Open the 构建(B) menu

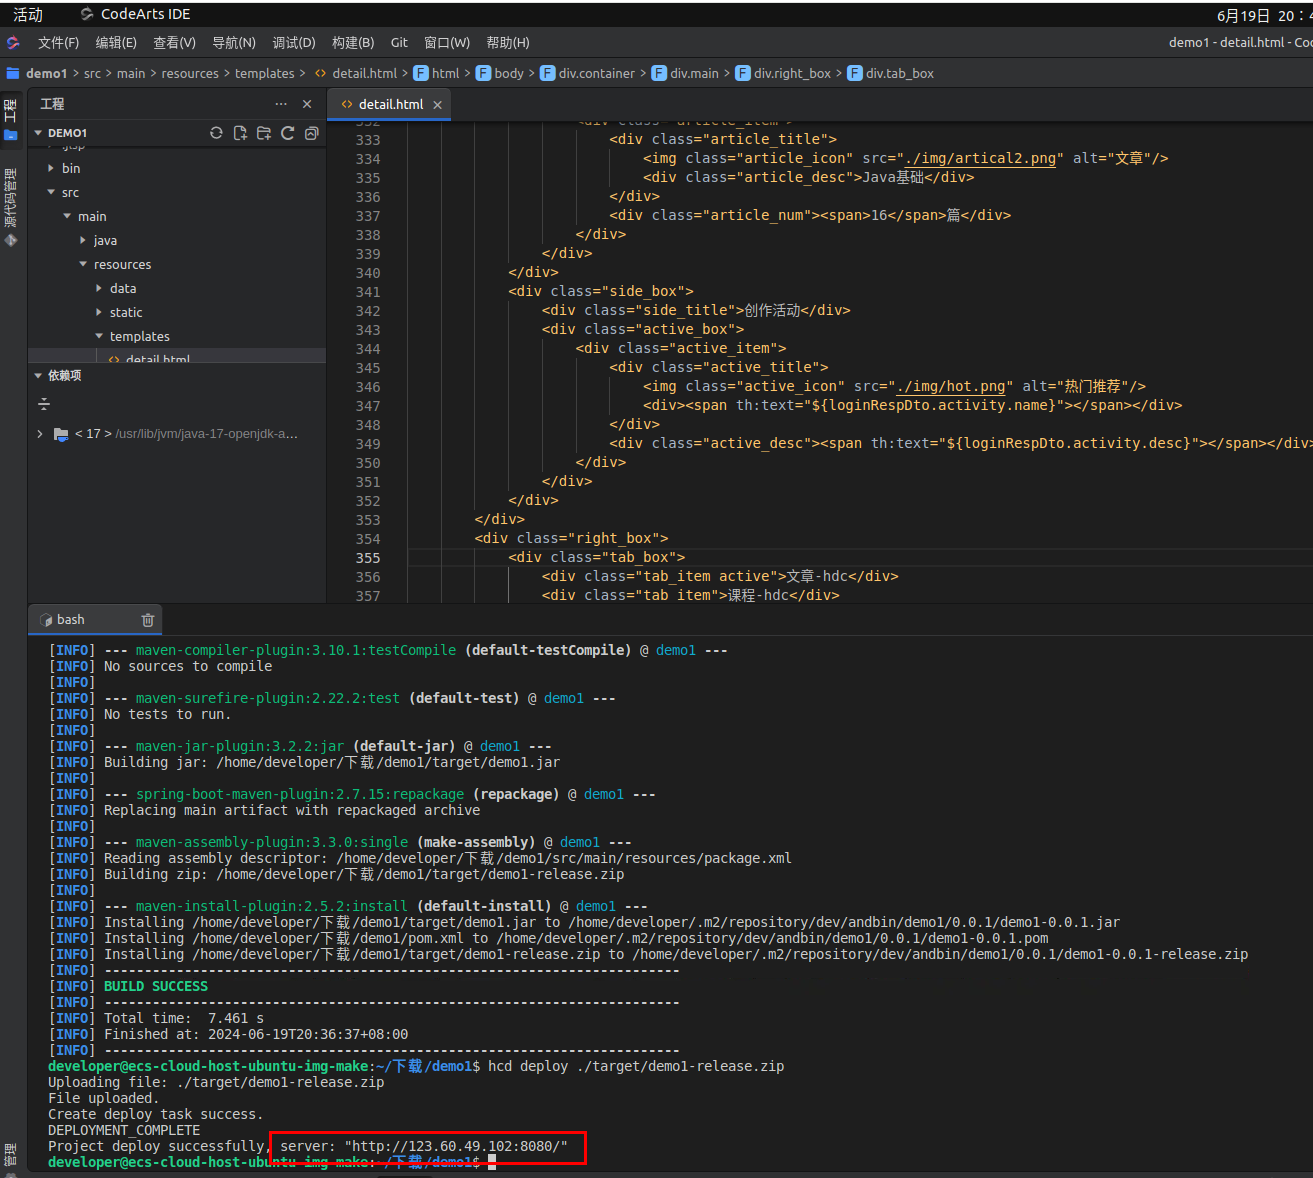(x=352, y=43)
